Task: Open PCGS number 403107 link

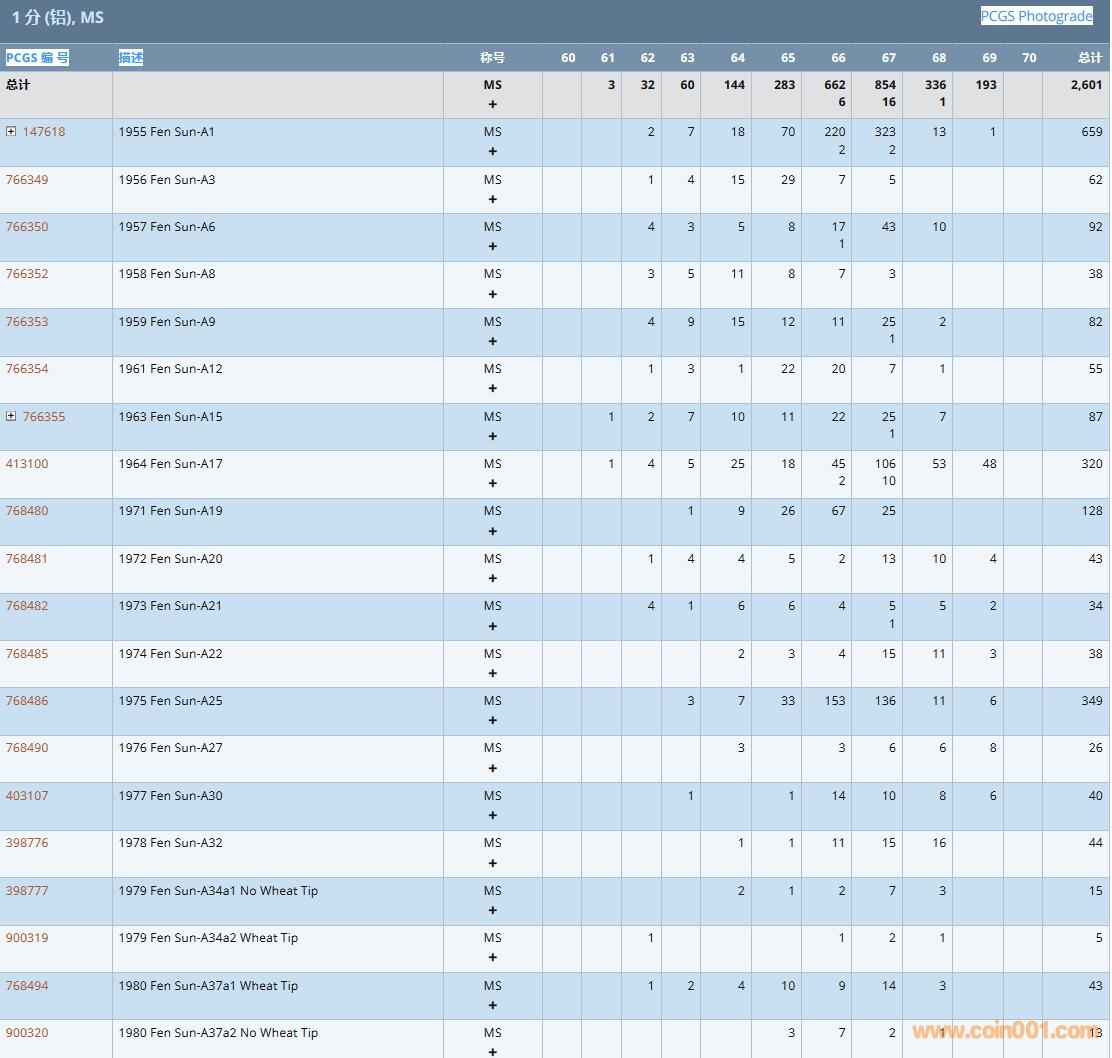Action: (x=27, y=796)
